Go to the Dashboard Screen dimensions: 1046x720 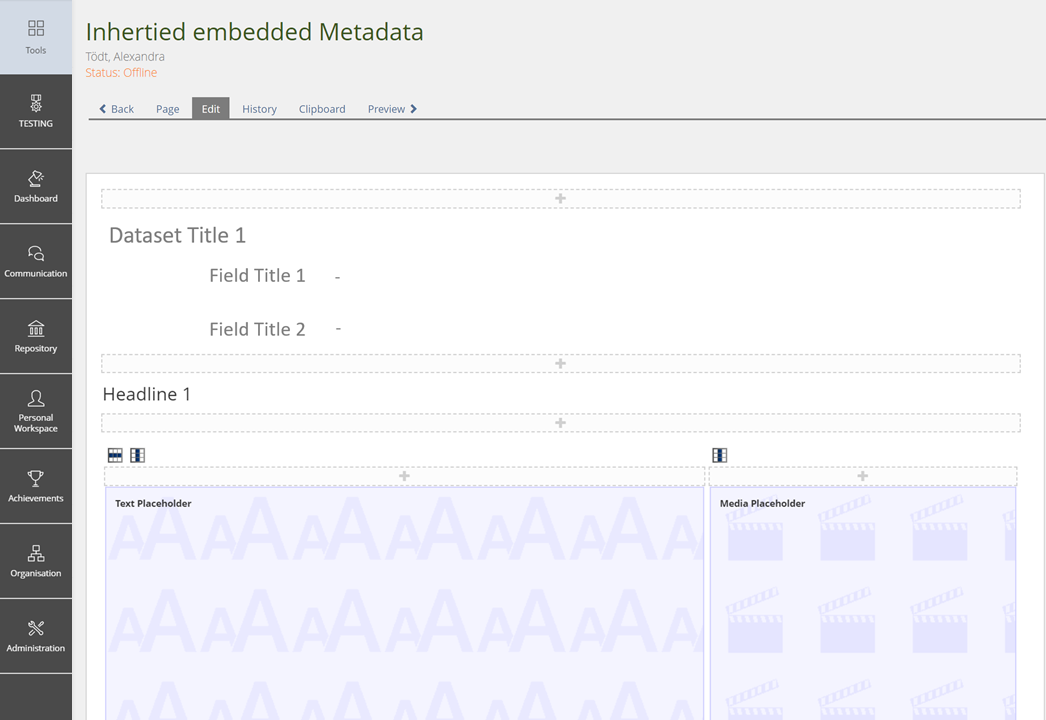(36, 186)
